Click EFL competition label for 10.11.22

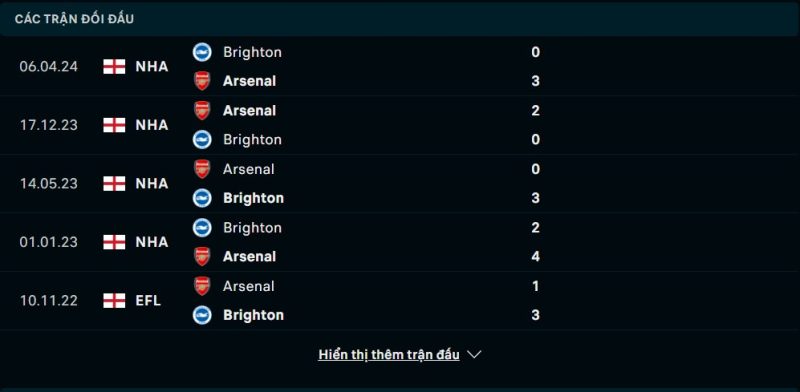pos(148,301)
